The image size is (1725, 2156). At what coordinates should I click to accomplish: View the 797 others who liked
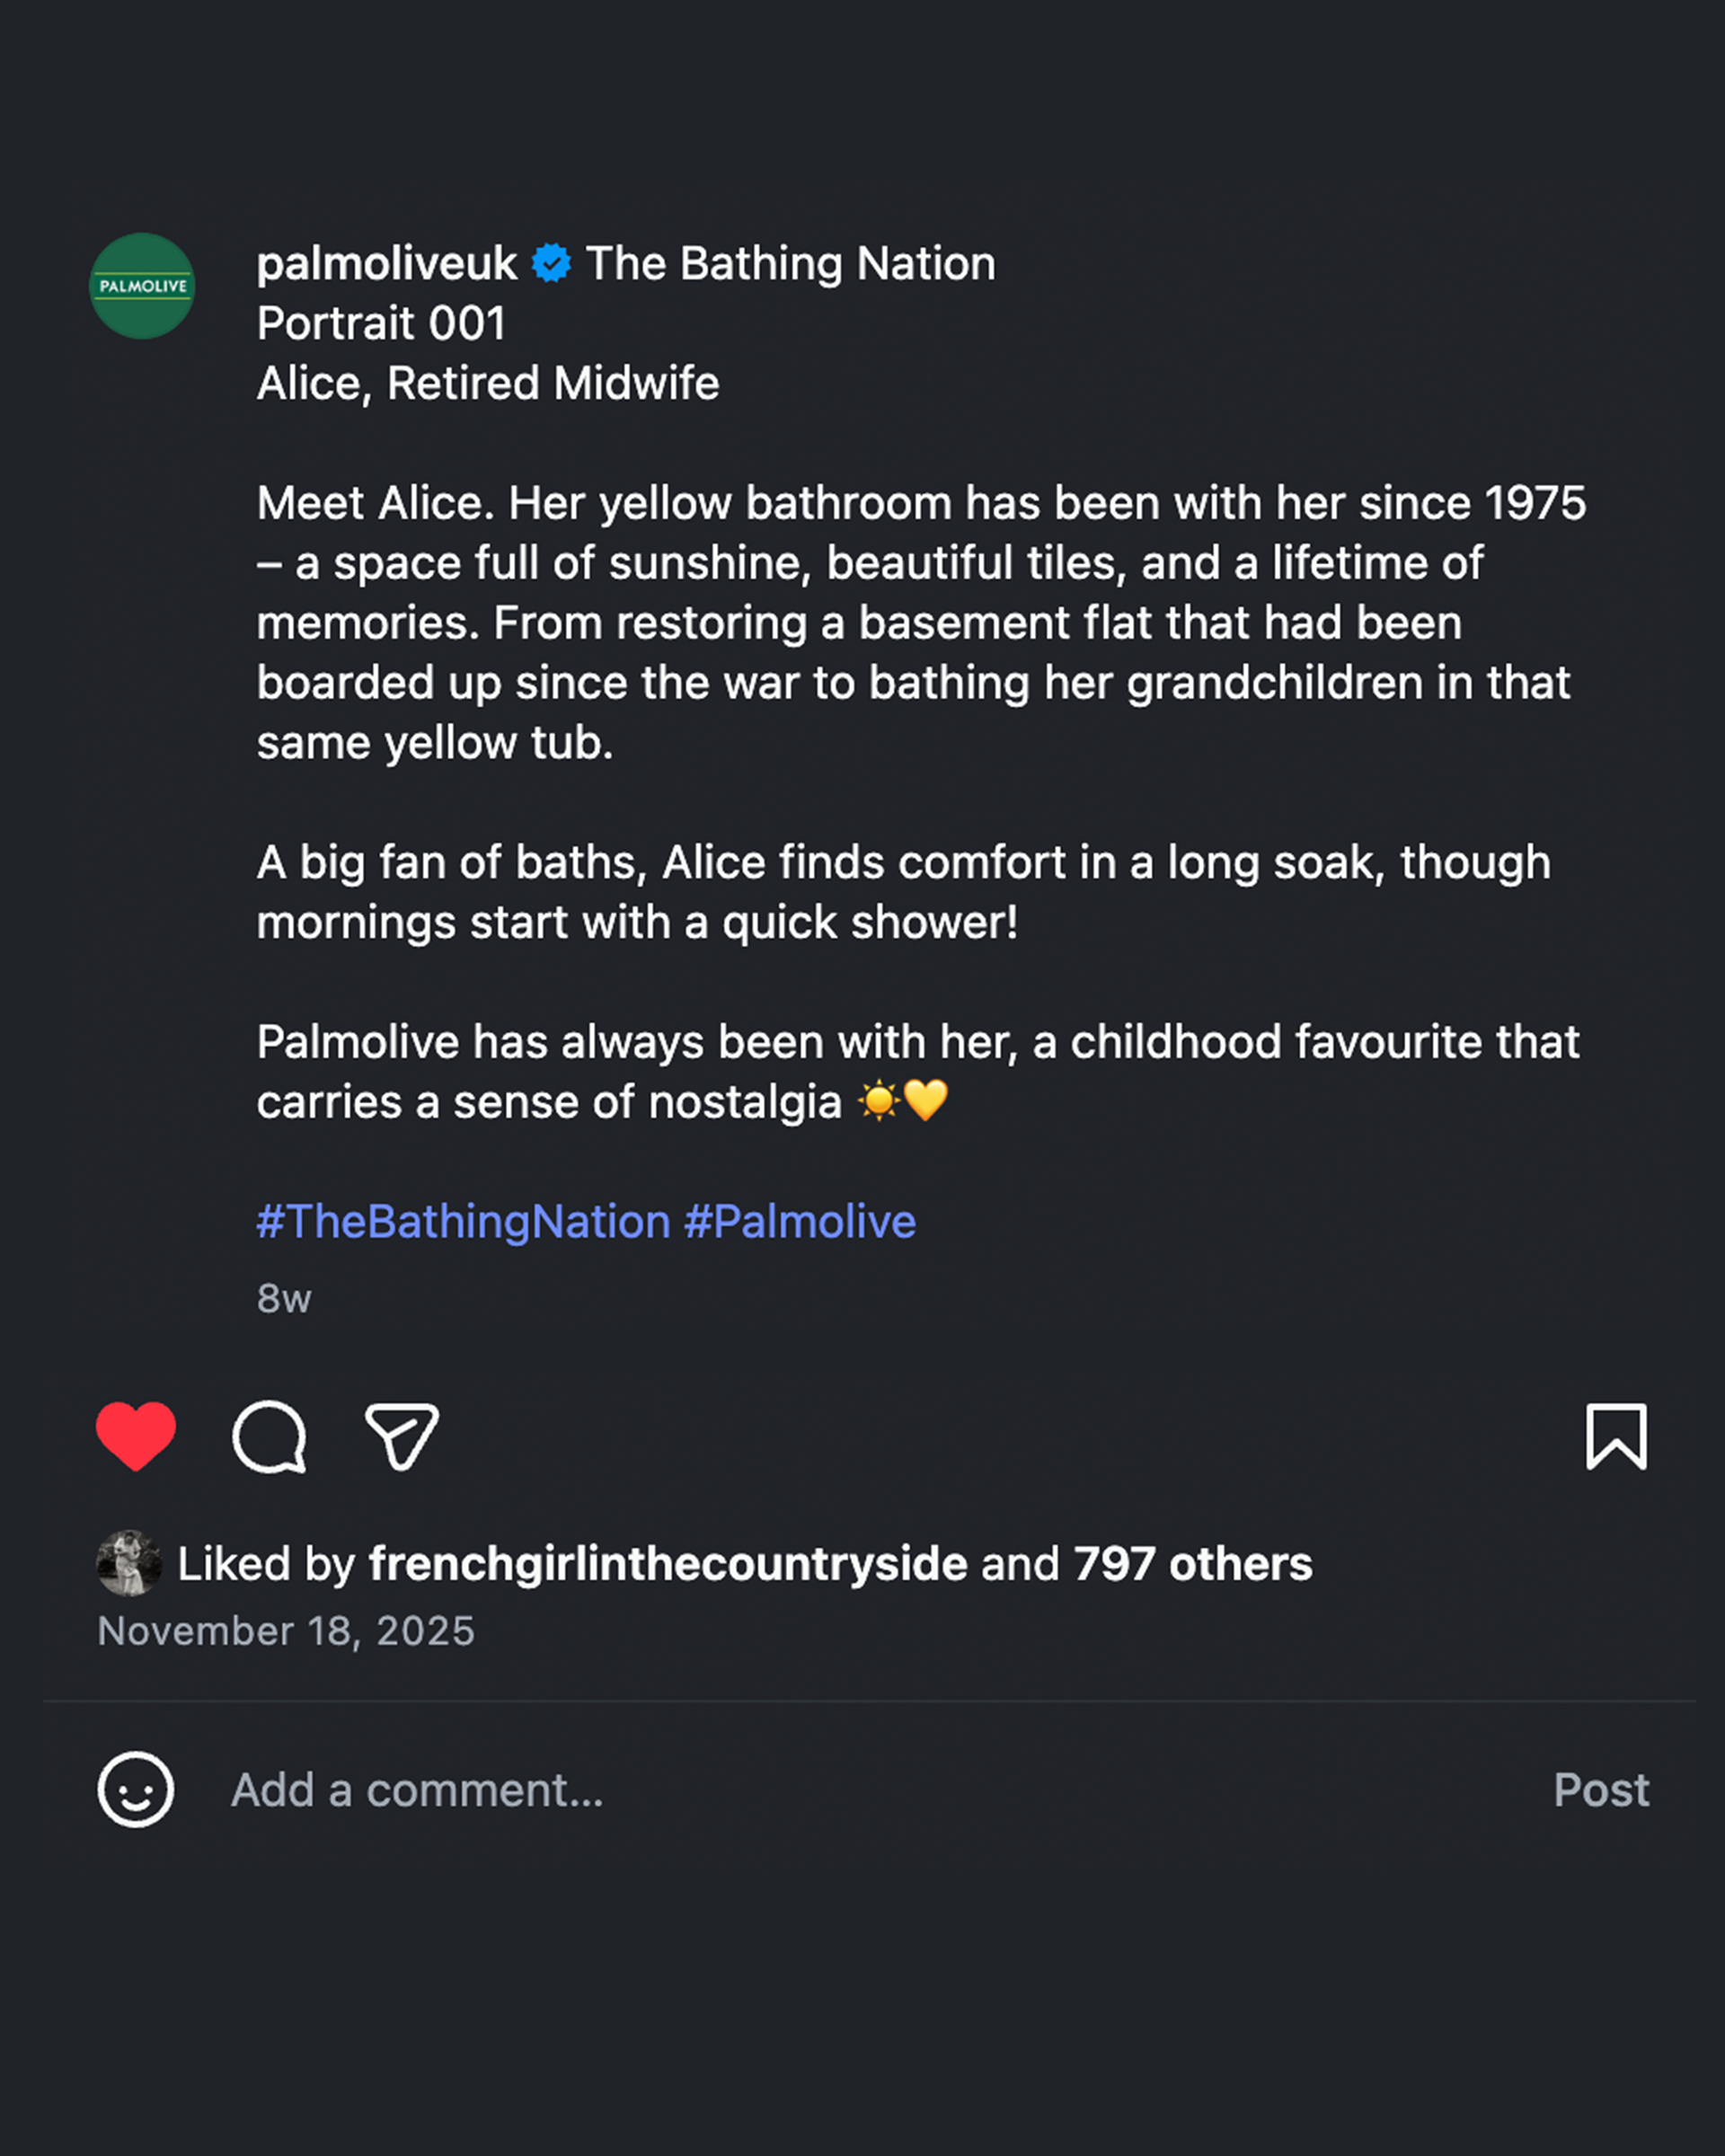(x=1192, y=1564)
